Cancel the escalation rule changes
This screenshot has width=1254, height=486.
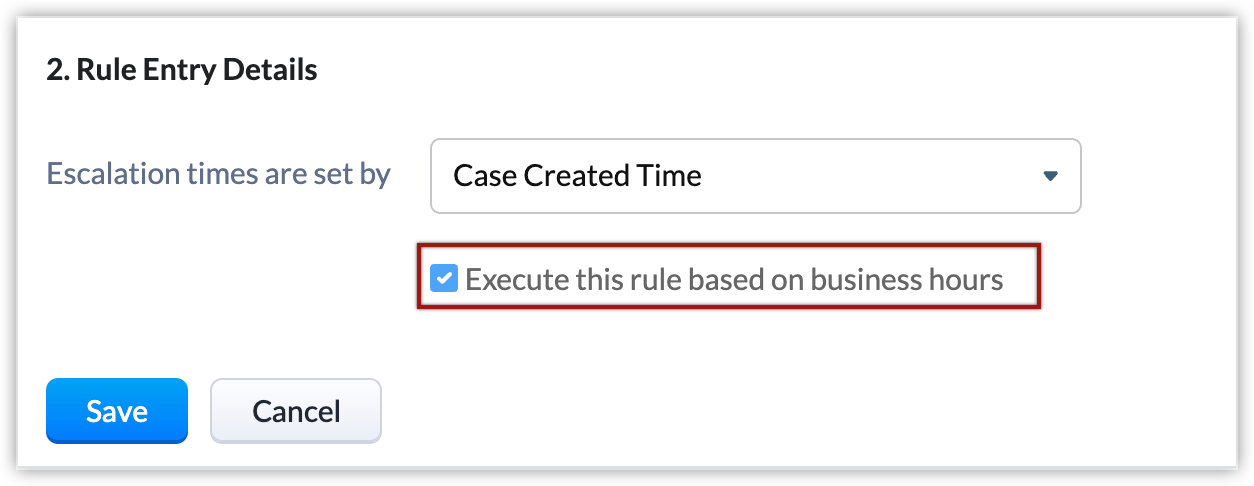click(x=296, y=410)
